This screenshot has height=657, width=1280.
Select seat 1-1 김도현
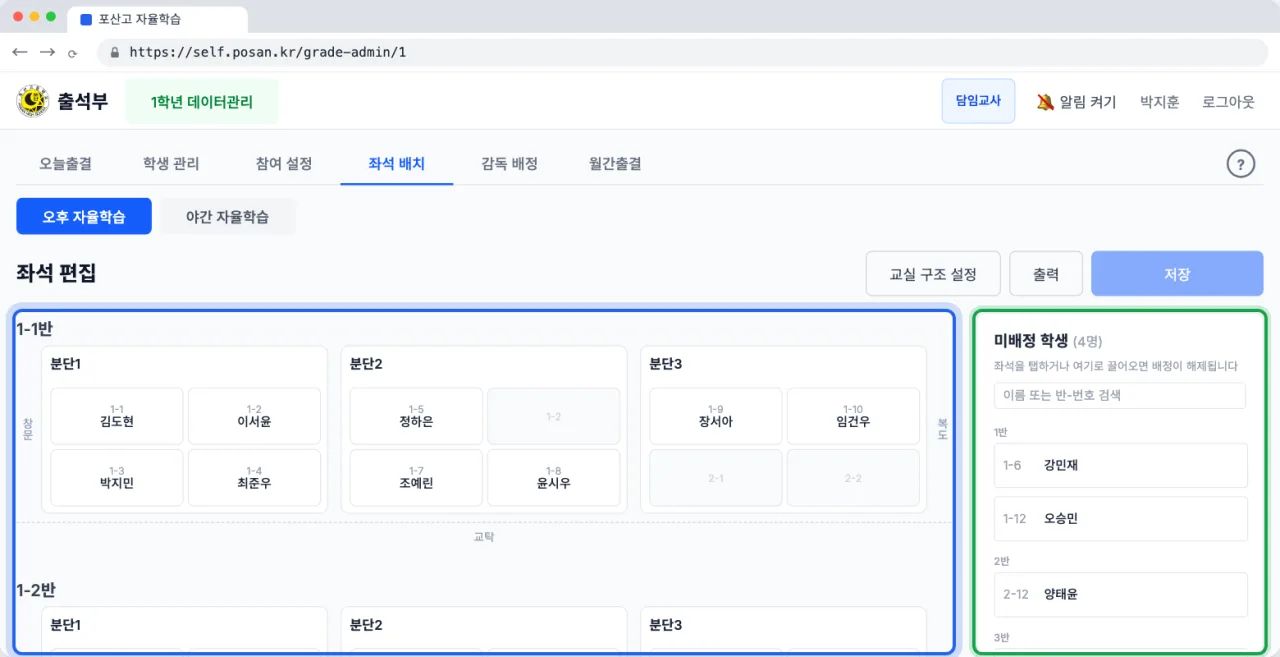117,416
